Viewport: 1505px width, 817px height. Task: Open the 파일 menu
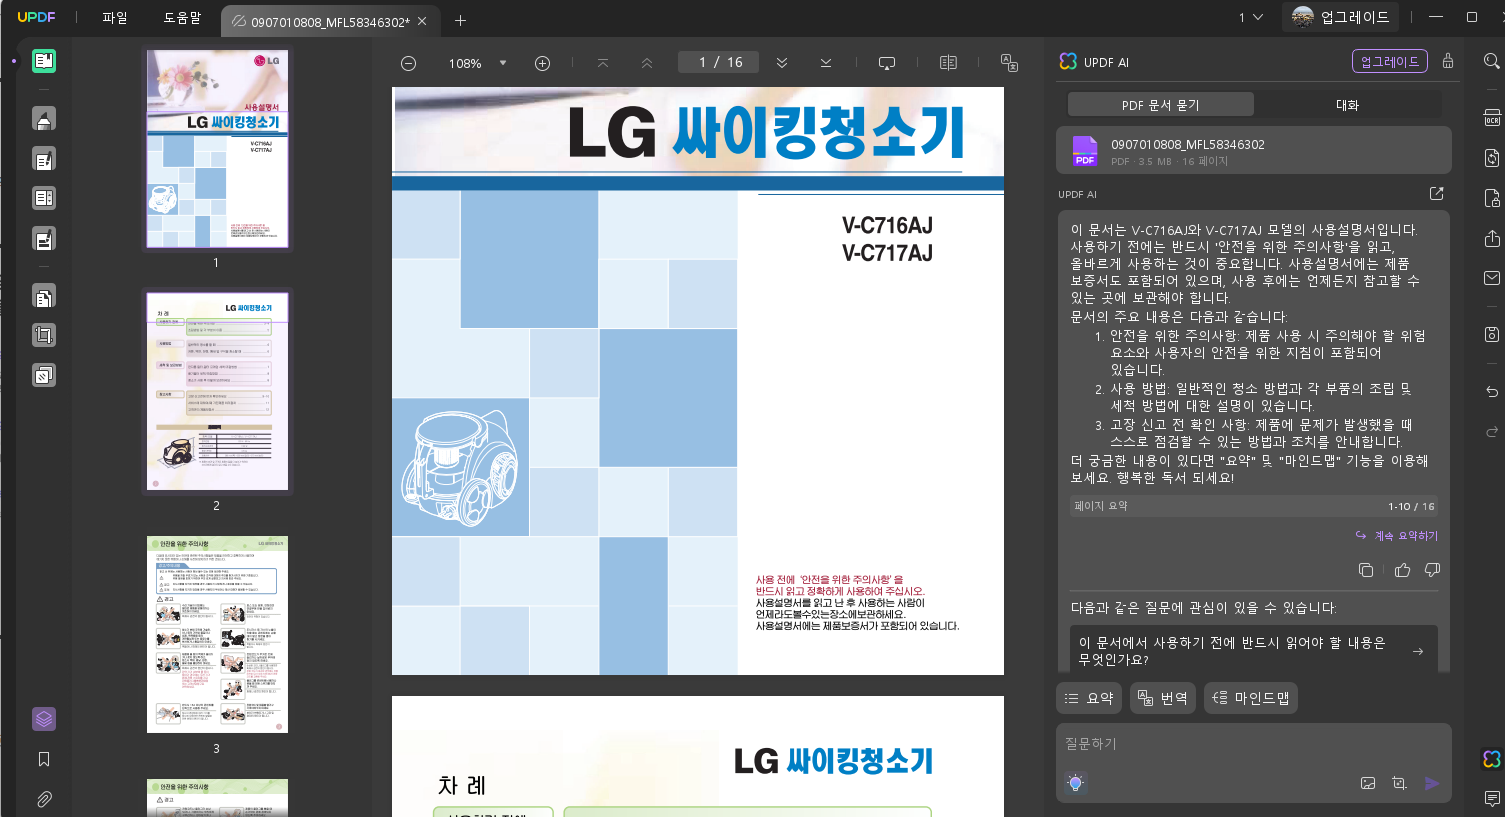(x=115, y=18)
